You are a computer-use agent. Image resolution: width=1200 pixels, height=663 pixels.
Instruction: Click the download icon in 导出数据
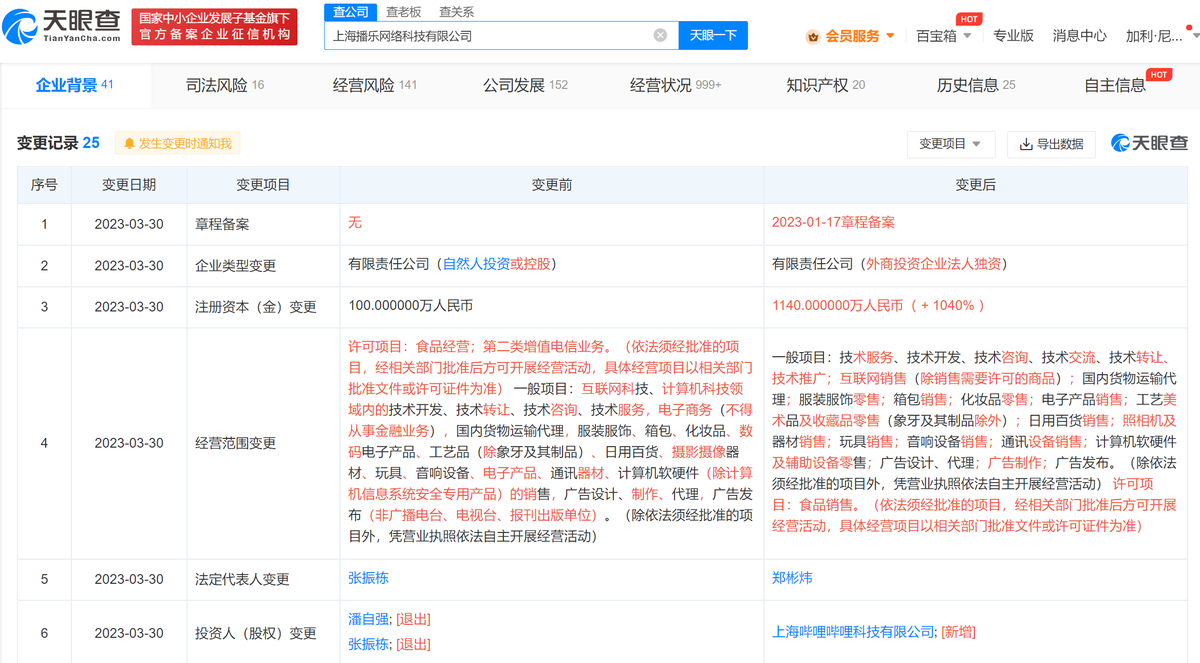coord(1025,144)
